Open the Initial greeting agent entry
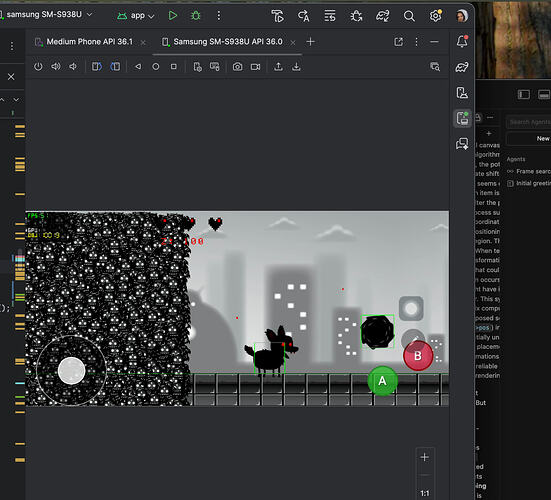 tap(529, 183)
